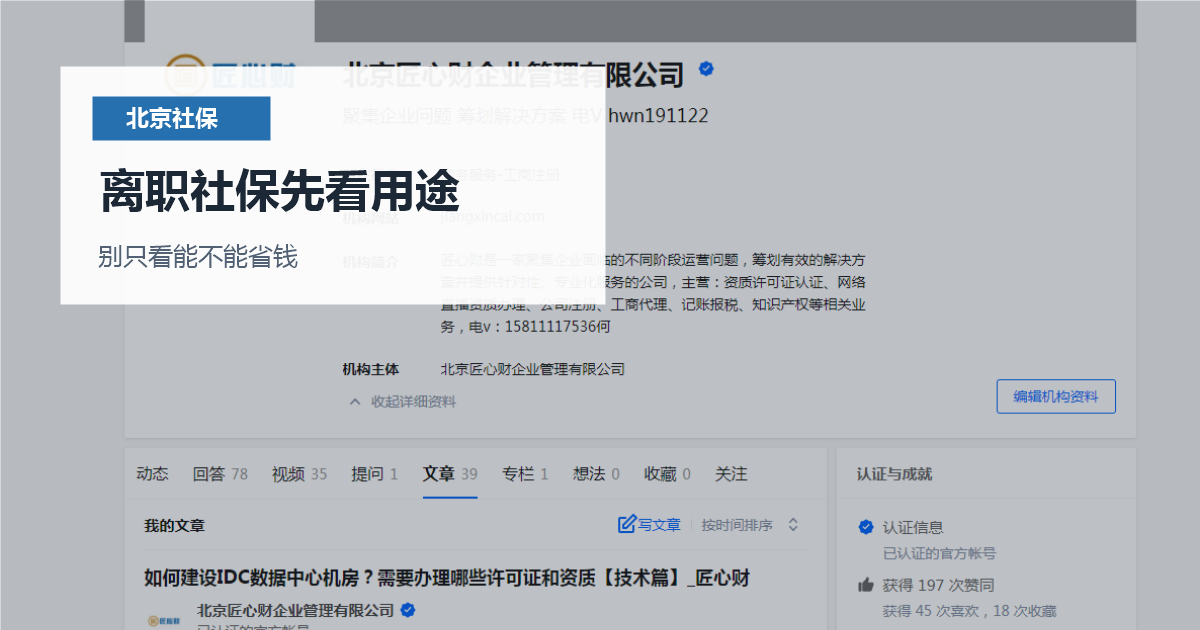This screenshot has height=630, width=1200.
Task: Click 北京匠心财企业管理有限公司 in 机构主体 row
Action: 533,369
